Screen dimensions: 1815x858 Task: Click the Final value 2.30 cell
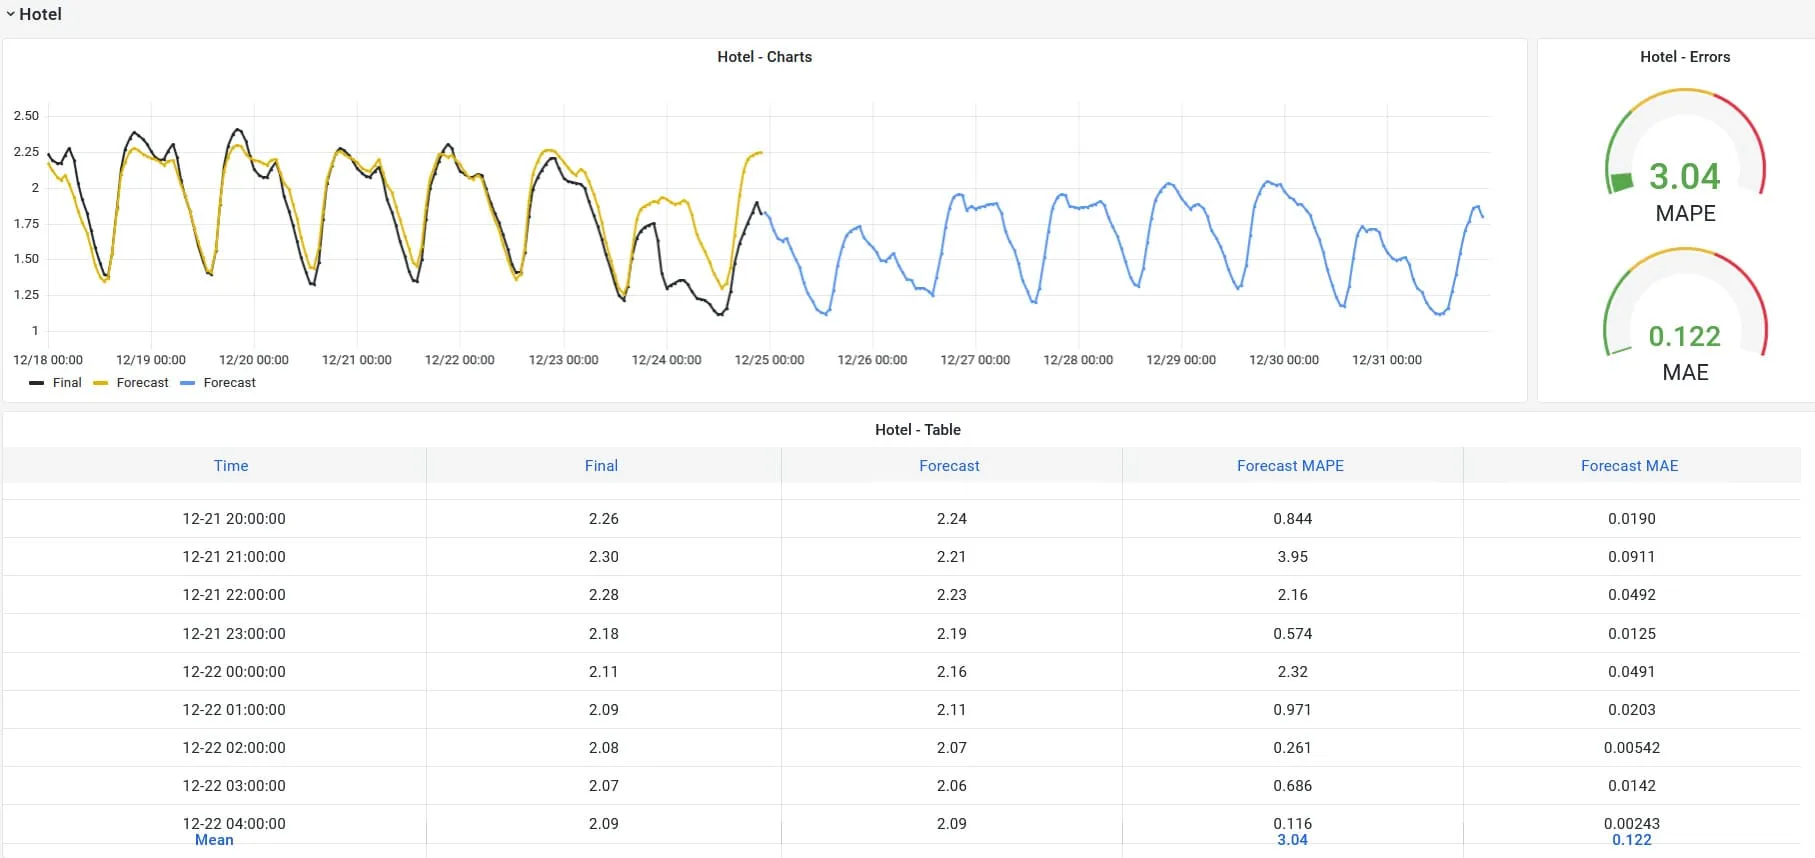(603, 557)
